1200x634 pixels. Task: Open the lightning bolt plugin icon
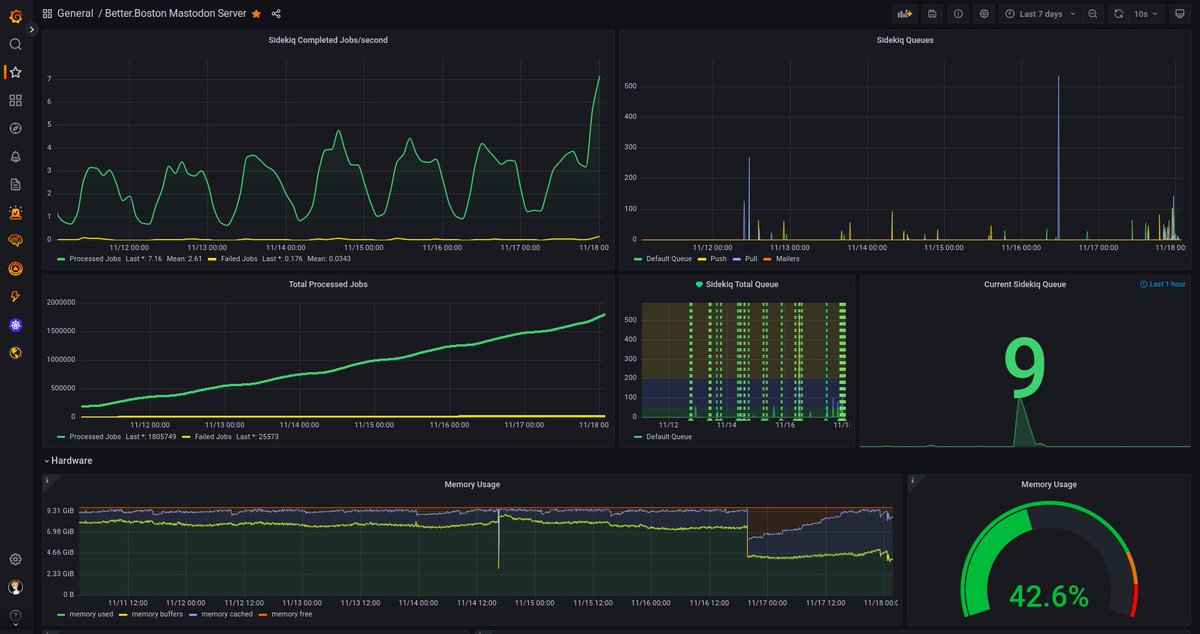15,296
